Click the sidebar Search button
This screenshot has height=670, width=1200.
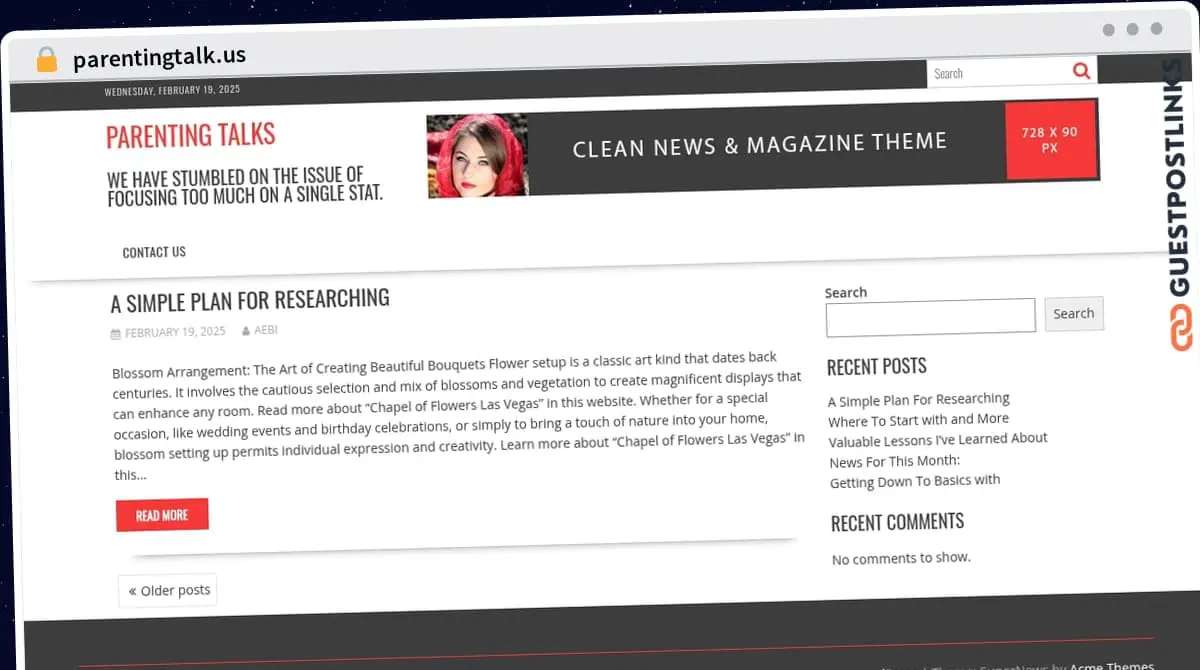pyautogui.click(x=1074, y=314)
